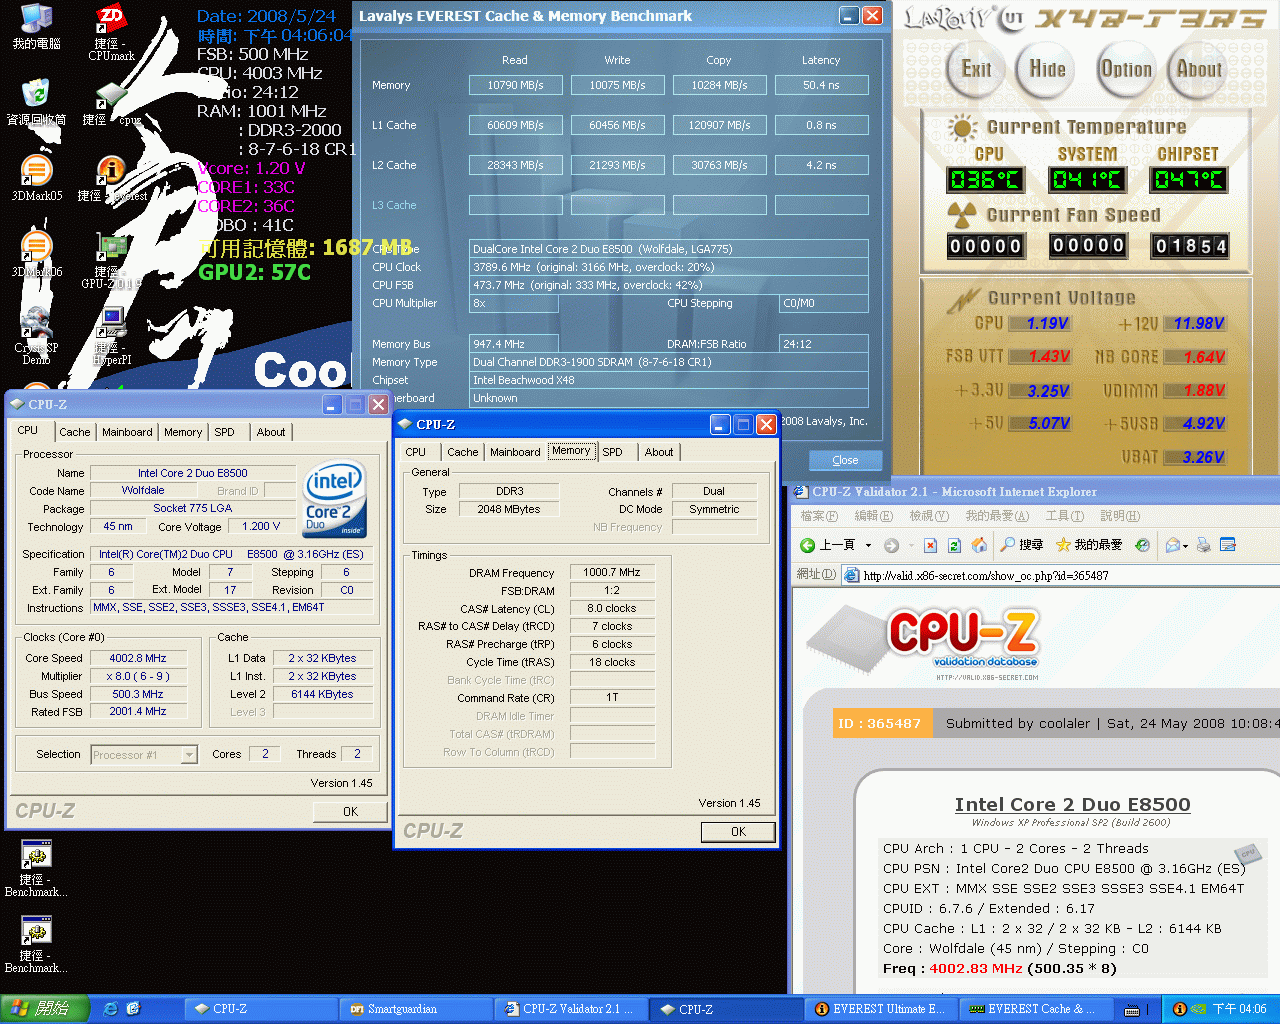Launch Internet Explorer from the quick launch bar

[x=110, y=1009]
